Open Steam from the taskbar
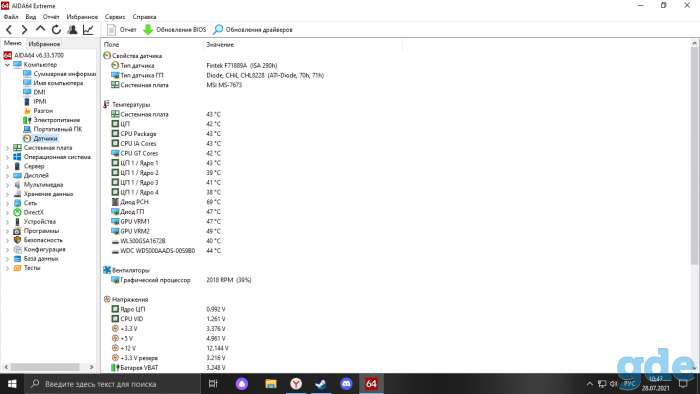 pyautogui.click(x=321, y=384)
